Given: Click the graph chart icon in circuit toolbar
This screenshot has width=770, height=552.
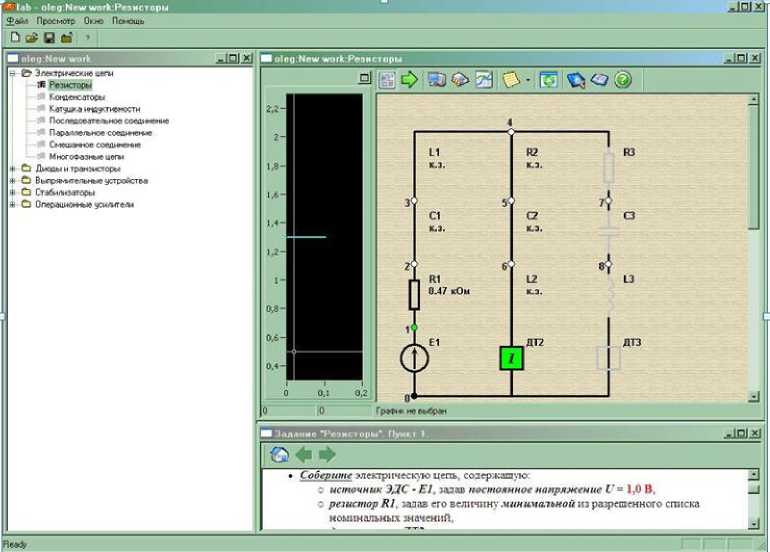Looking at the screenshot, I should tap(484, 79).
